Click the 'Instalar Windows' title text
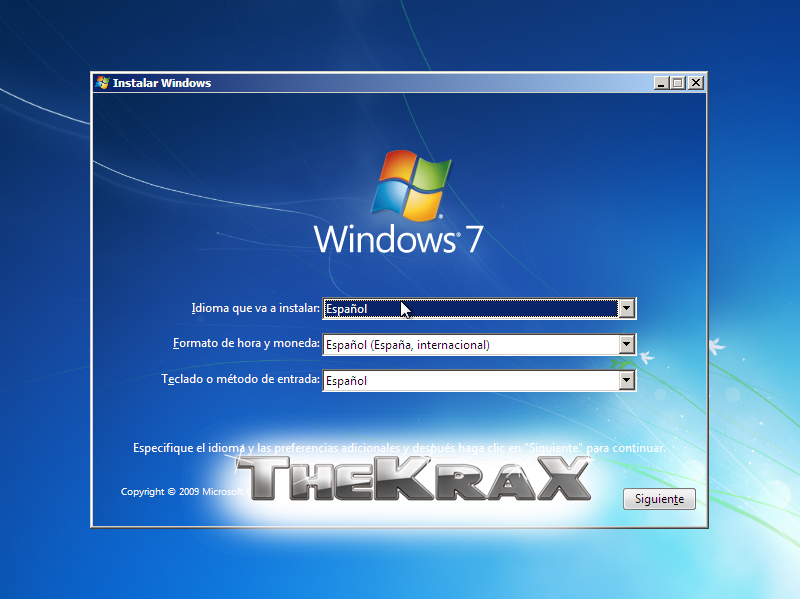This screenshot has height=599, width=800. [162, 83]
